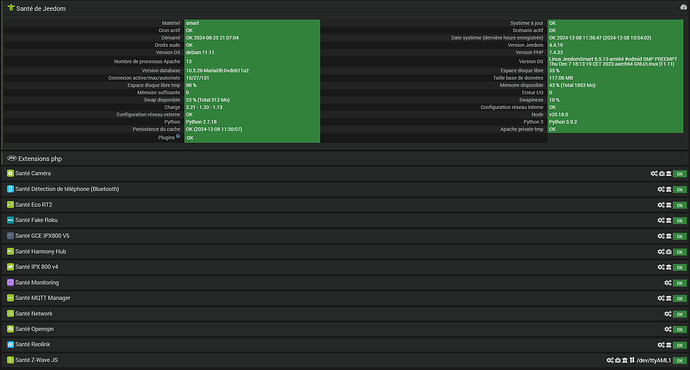The height and width of the screenshot is (370, 690).
Task: Expand the Santé Network panel
Action: 34,314
